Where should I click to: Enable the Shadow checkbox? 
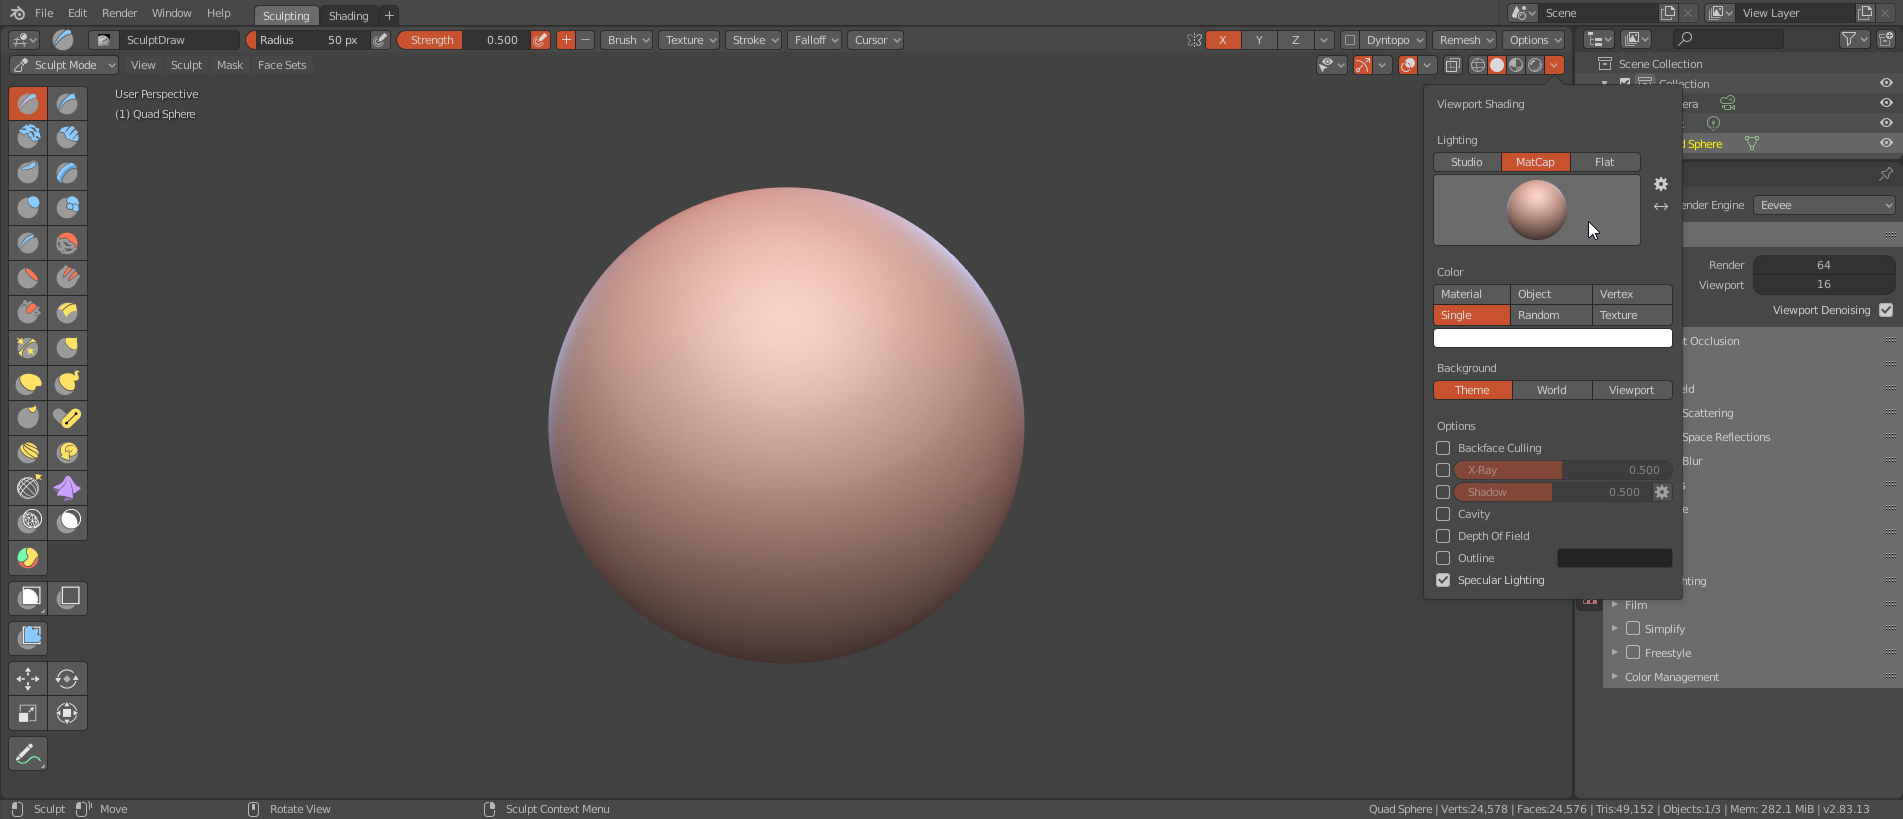coord(1443,492)
